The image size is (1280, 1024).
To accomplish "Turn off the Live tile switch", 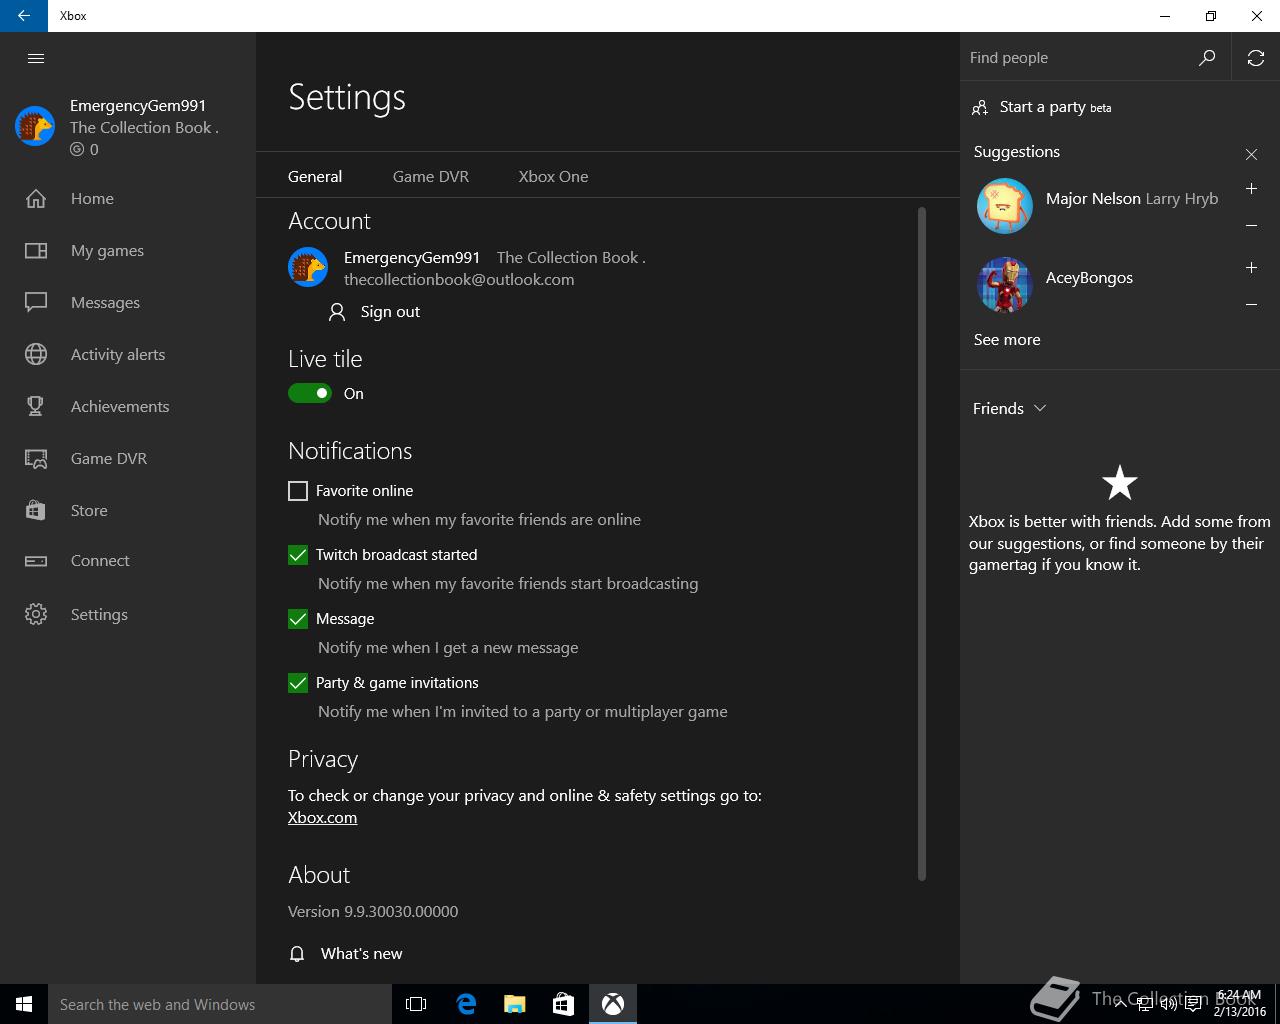I will (x=310, y=393).
